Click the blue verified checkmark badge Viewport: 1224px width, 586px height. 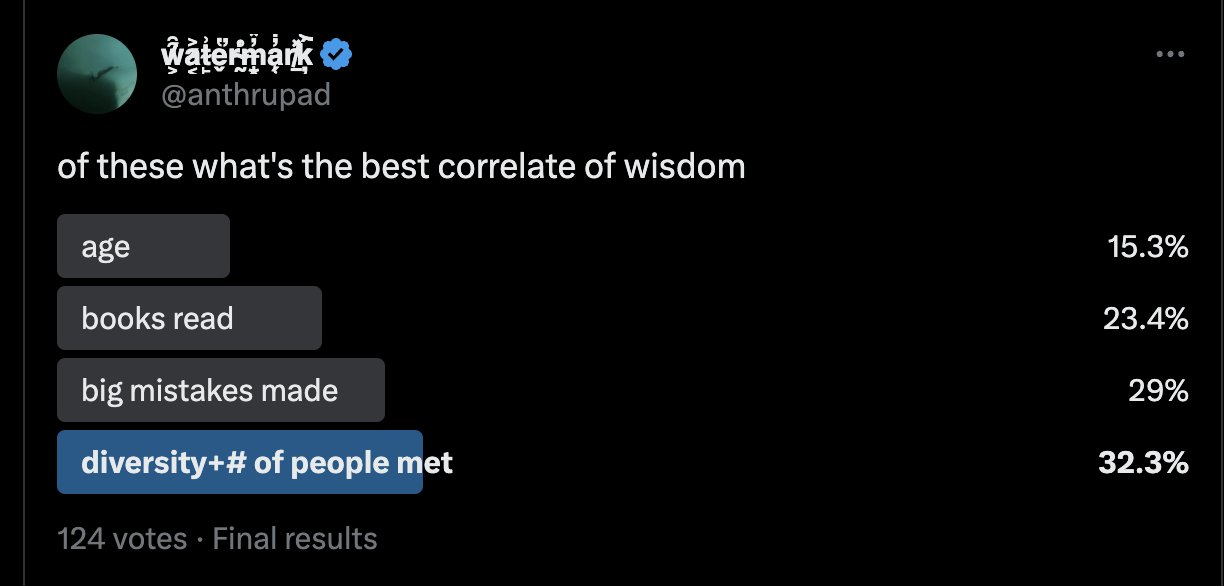[335, 56]
